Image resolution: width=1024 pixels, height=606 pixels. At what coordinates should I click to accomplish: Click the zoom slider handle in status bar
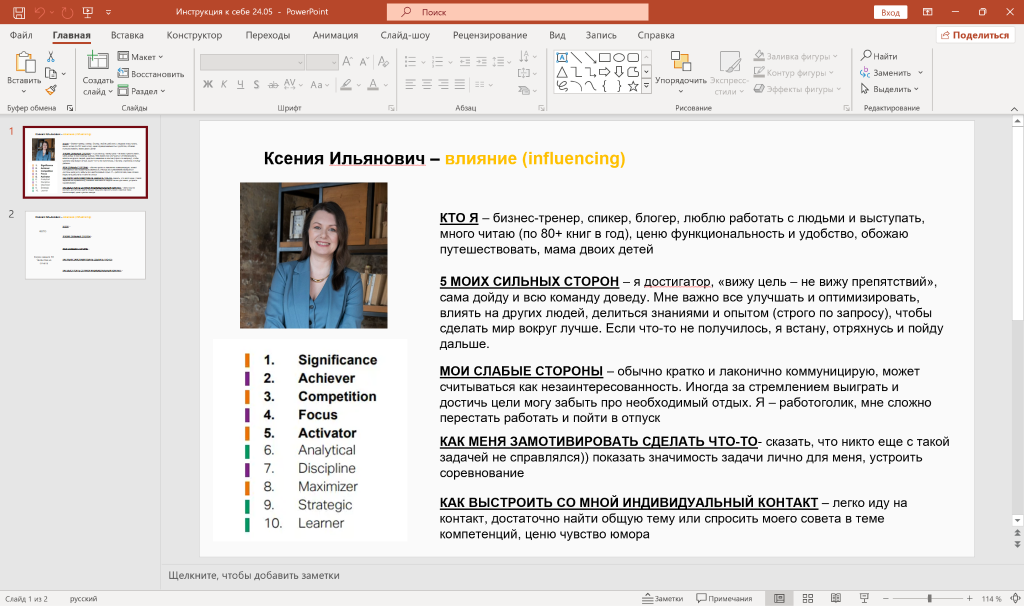point(929,598)
